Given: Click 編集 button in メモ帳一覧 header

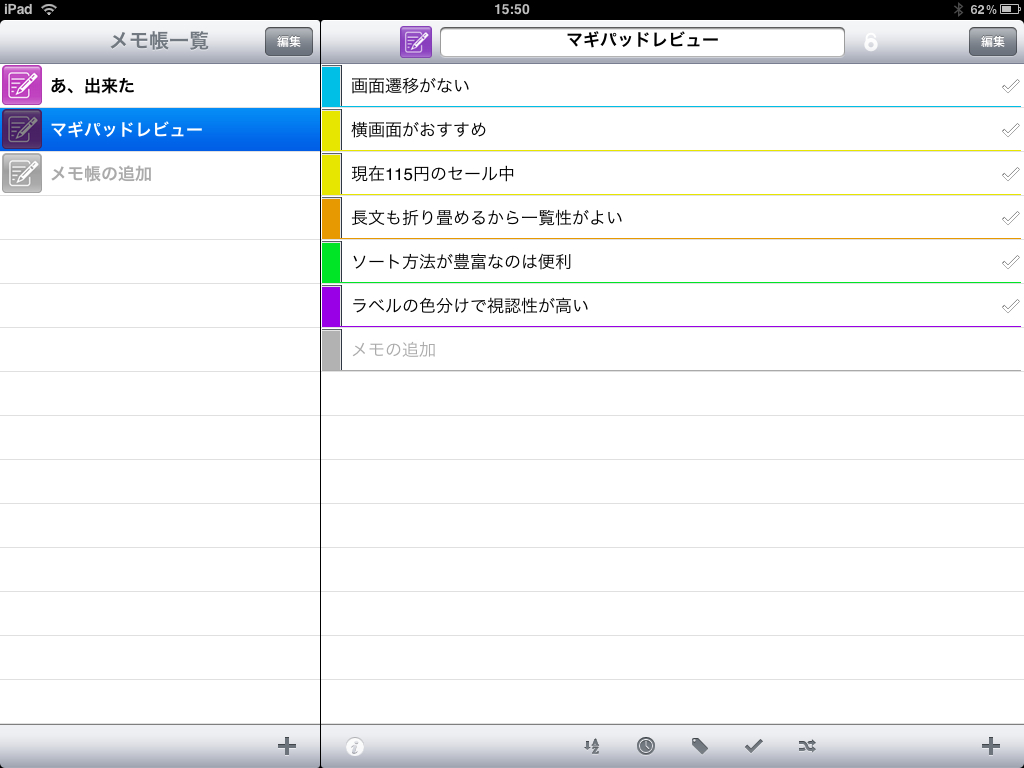Looking at the screenshot, I should (289, 42).
